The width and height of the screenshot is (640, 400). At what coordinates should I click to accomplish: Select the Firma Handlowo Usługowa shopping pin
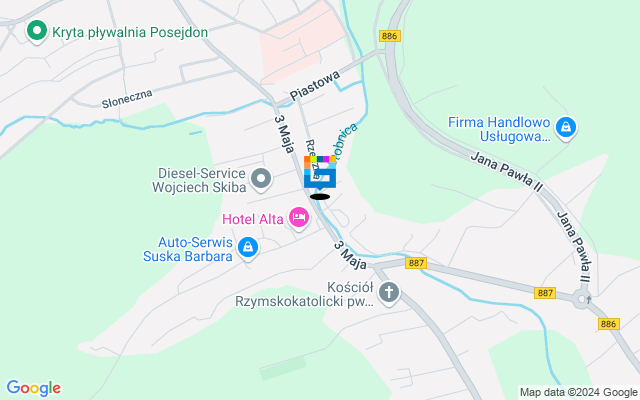[566, 128]
